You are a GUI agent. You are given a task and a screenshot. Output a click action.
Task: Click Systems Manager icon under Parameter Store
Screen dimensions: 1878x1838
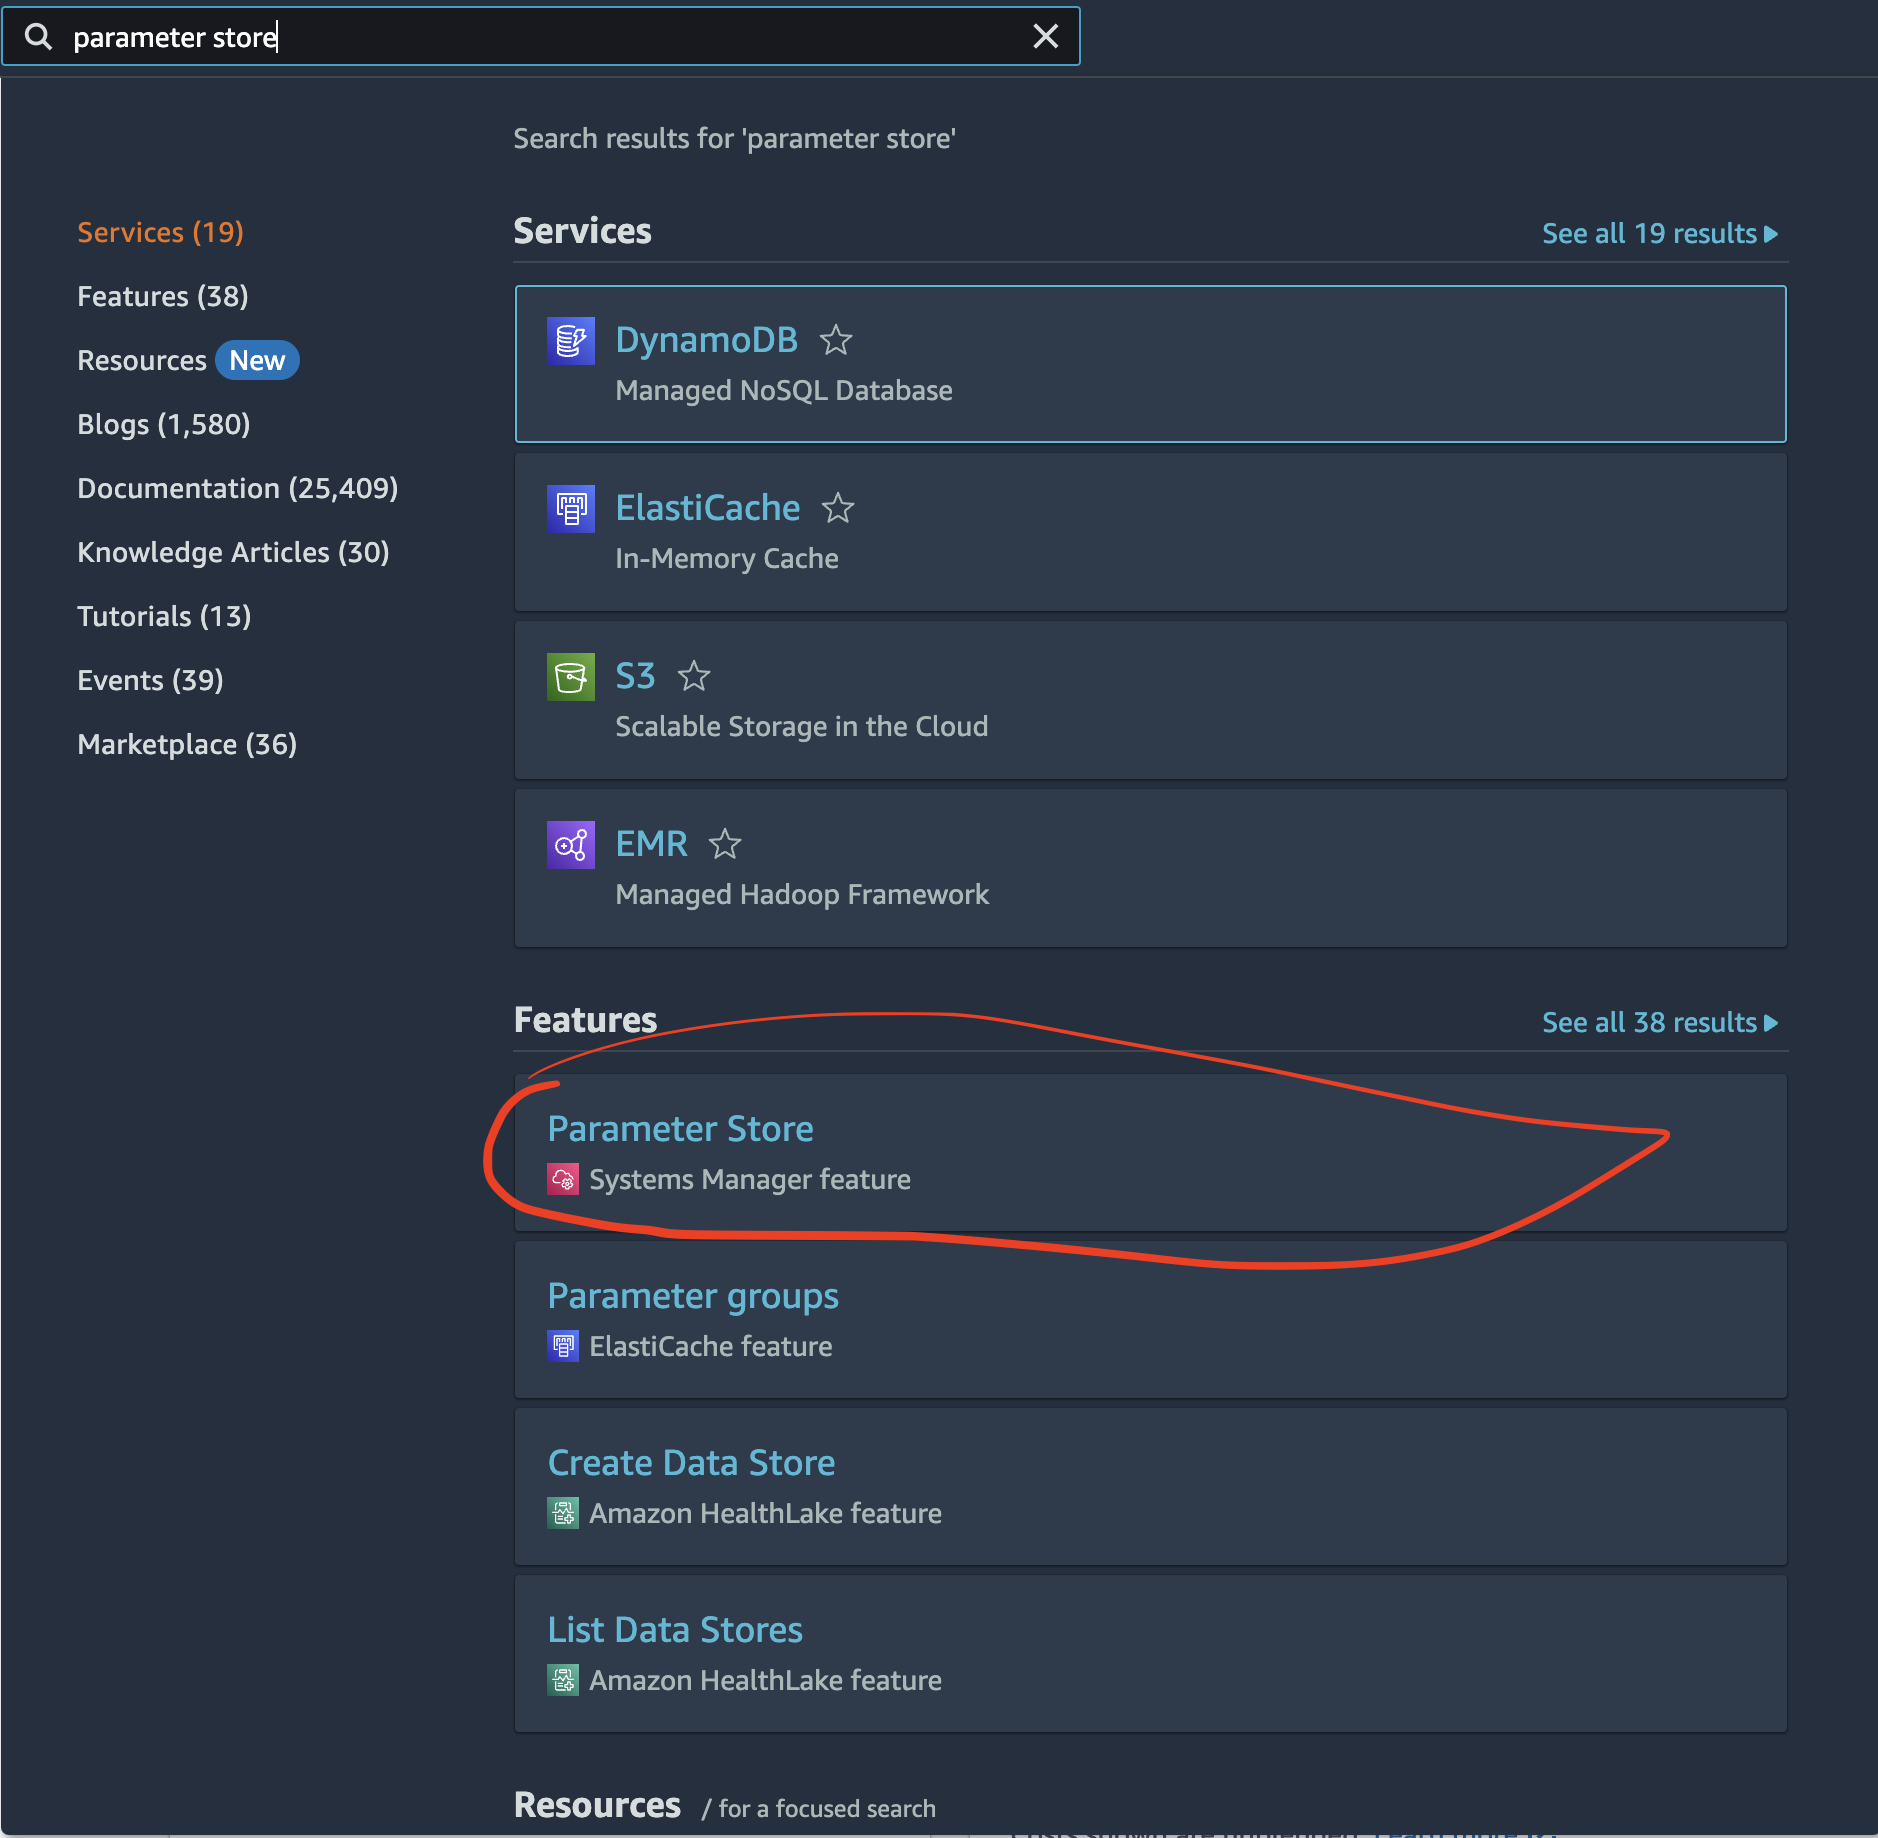point(563,1179)
